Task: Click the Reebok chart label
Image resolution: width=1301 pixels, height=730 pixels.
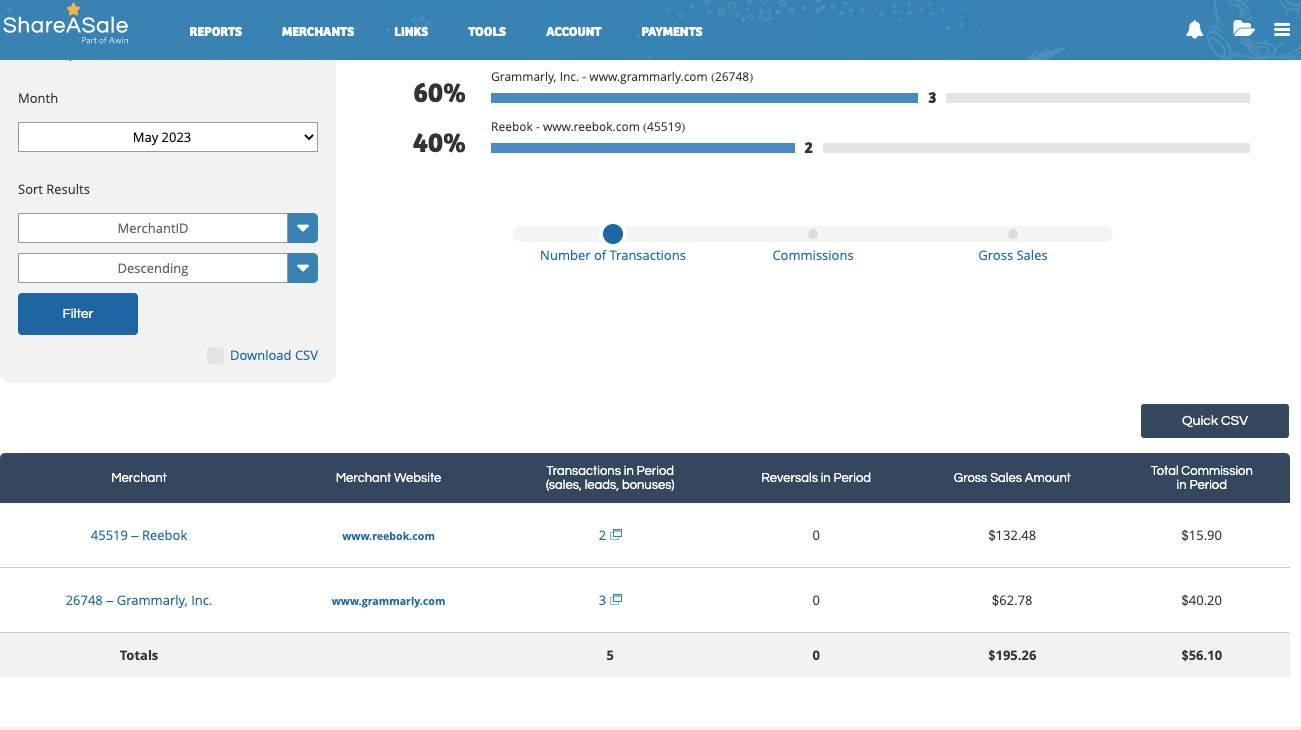Action: pyautogui.click(x=588, y=127)
